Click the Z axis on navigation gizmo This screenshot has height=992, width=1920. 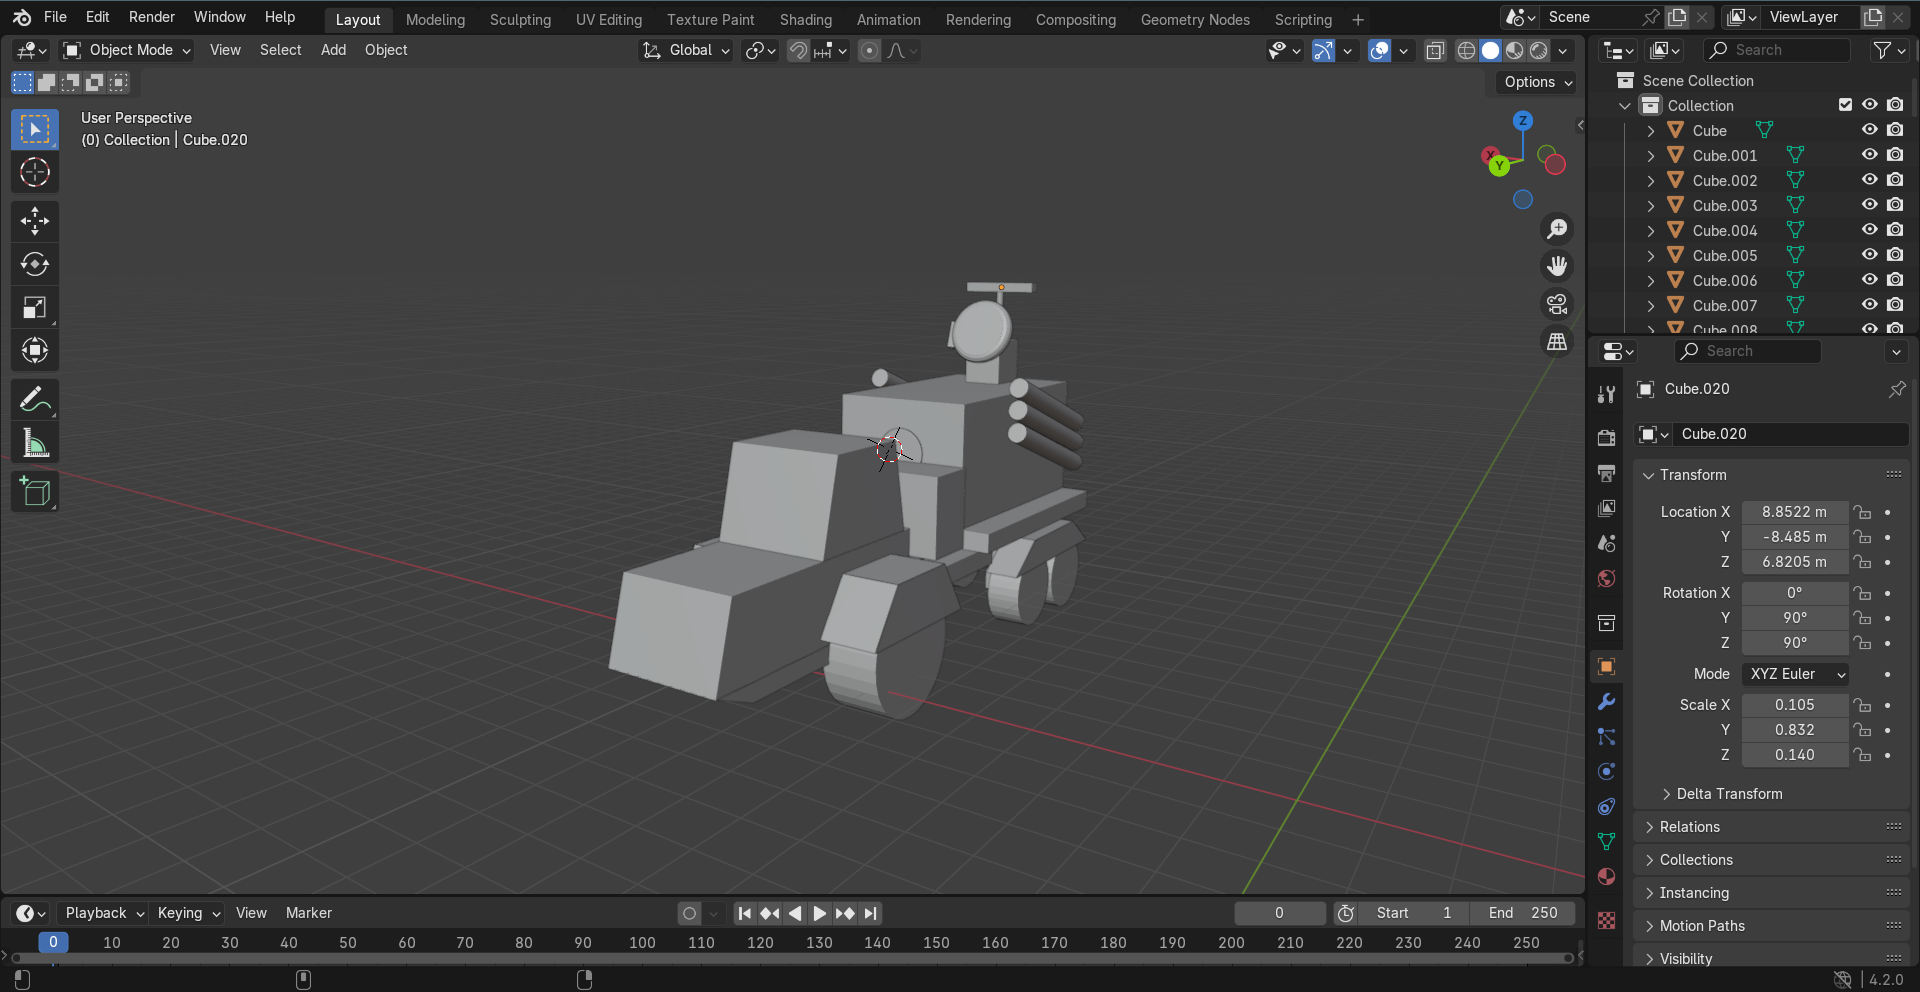click(x=1522, y=121)
